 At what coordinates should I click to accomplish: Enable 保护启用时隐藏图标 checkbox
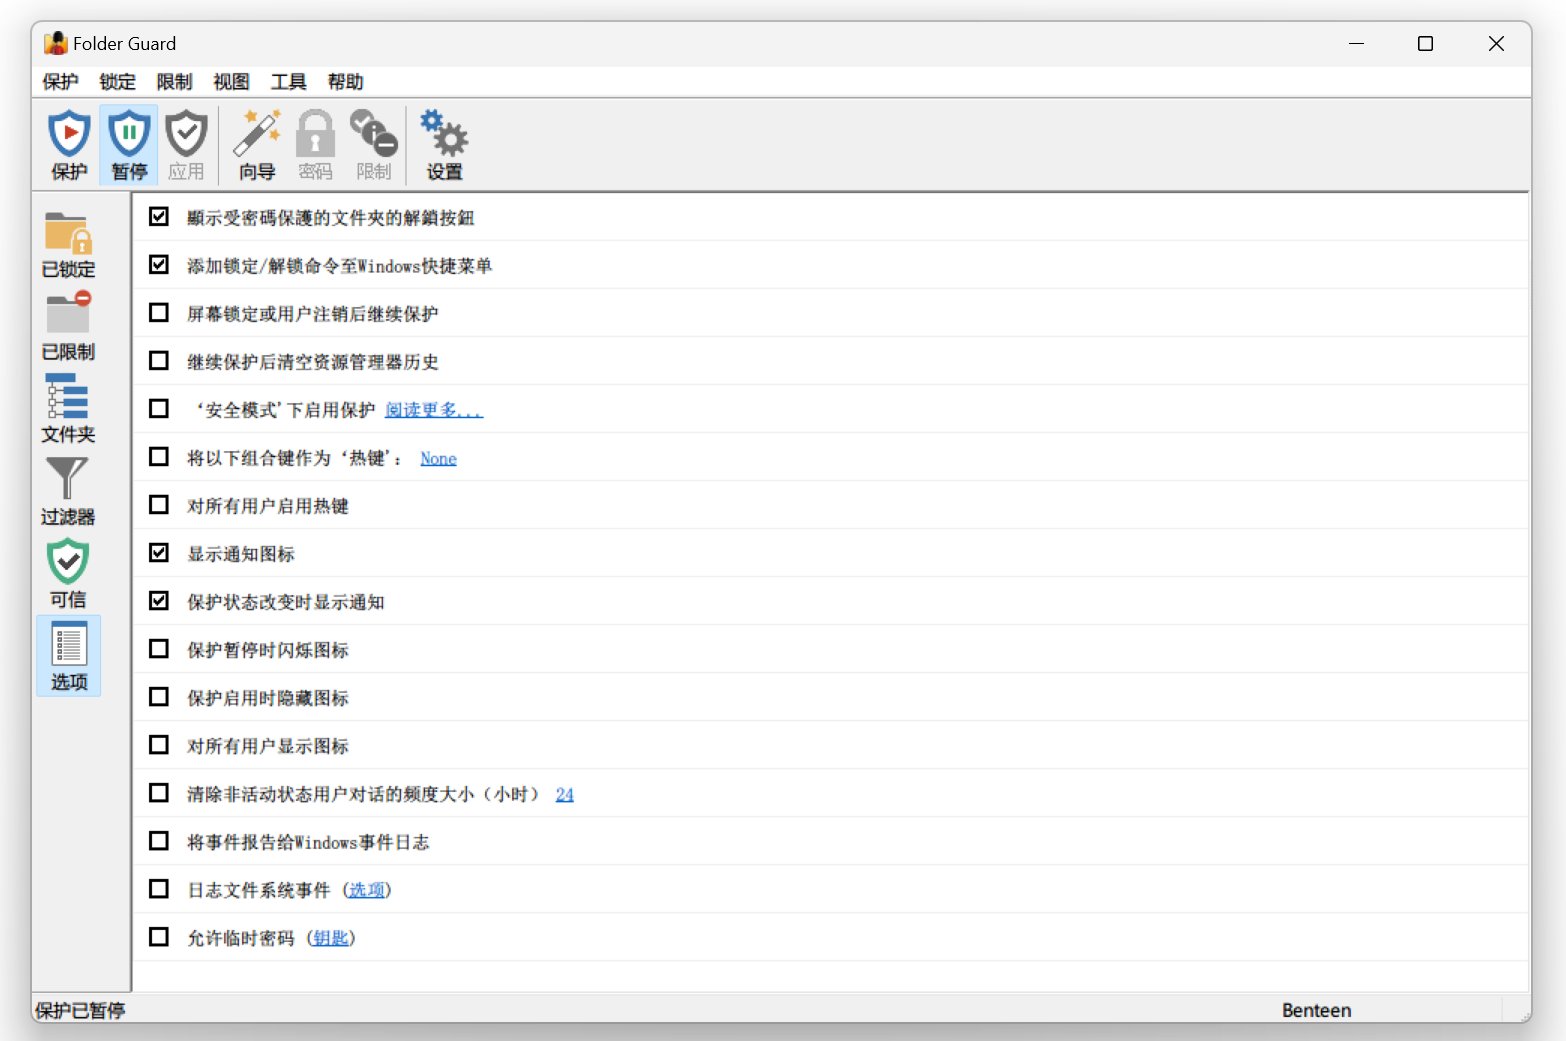pos(159,696)
